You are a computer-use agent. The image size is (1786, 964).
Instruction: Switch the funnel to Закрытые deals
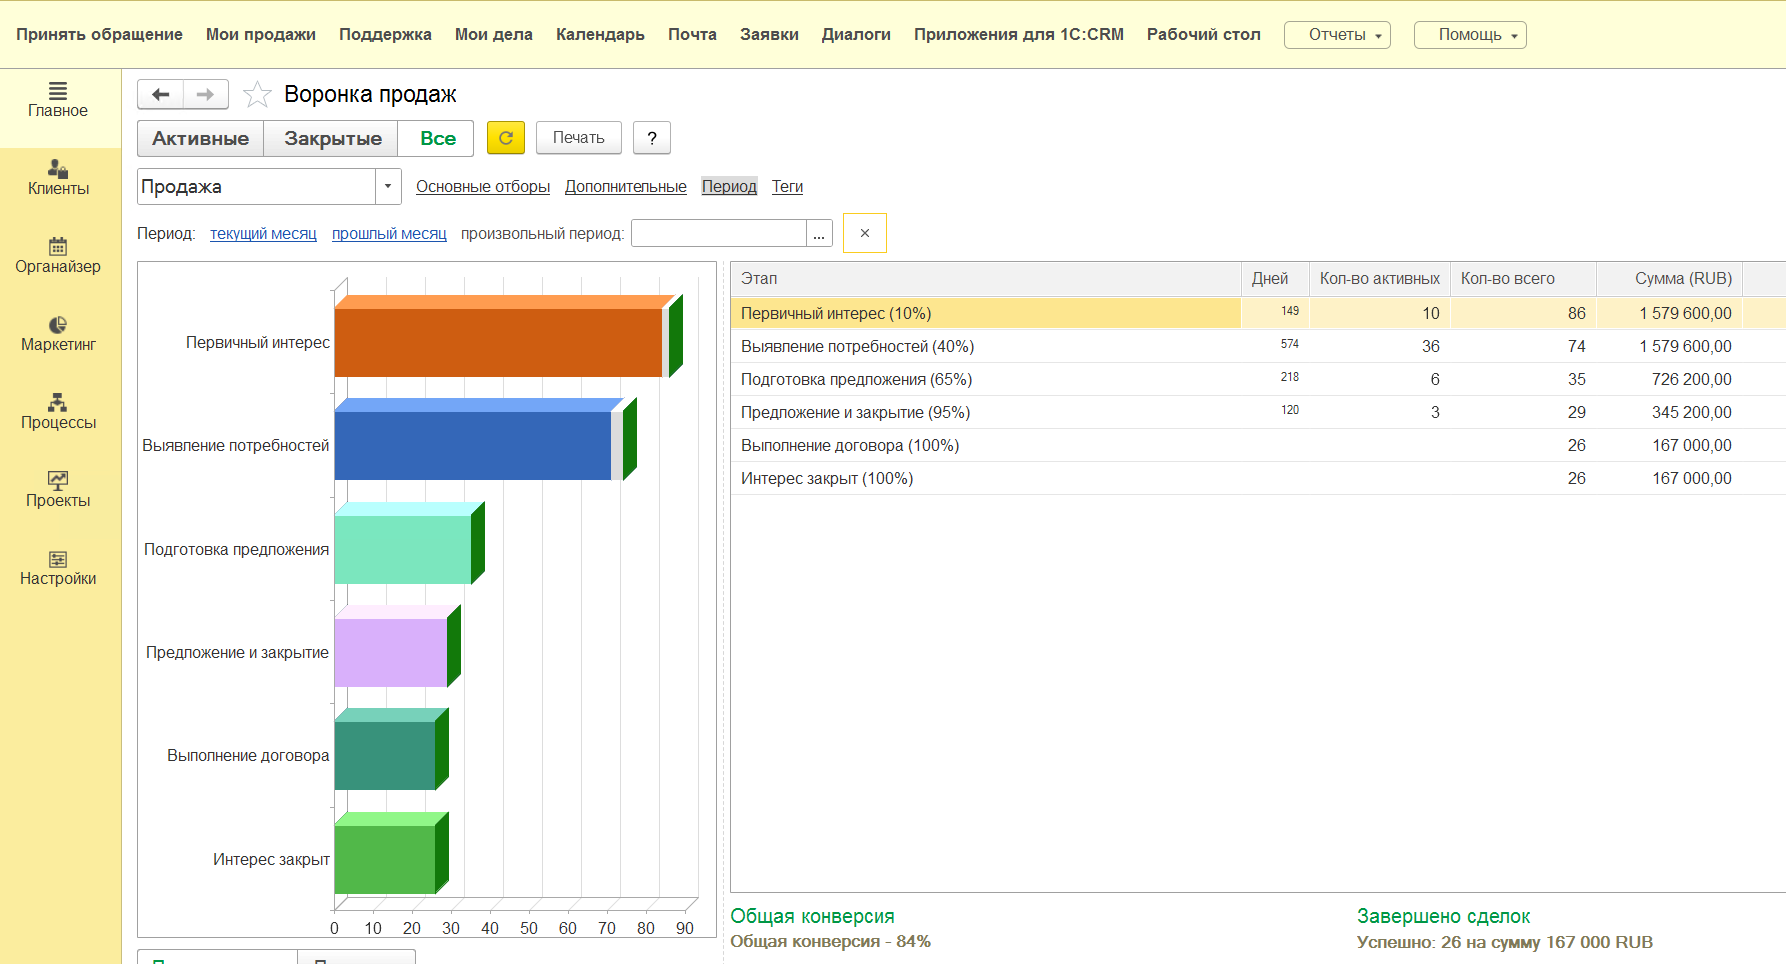point(332,139)
